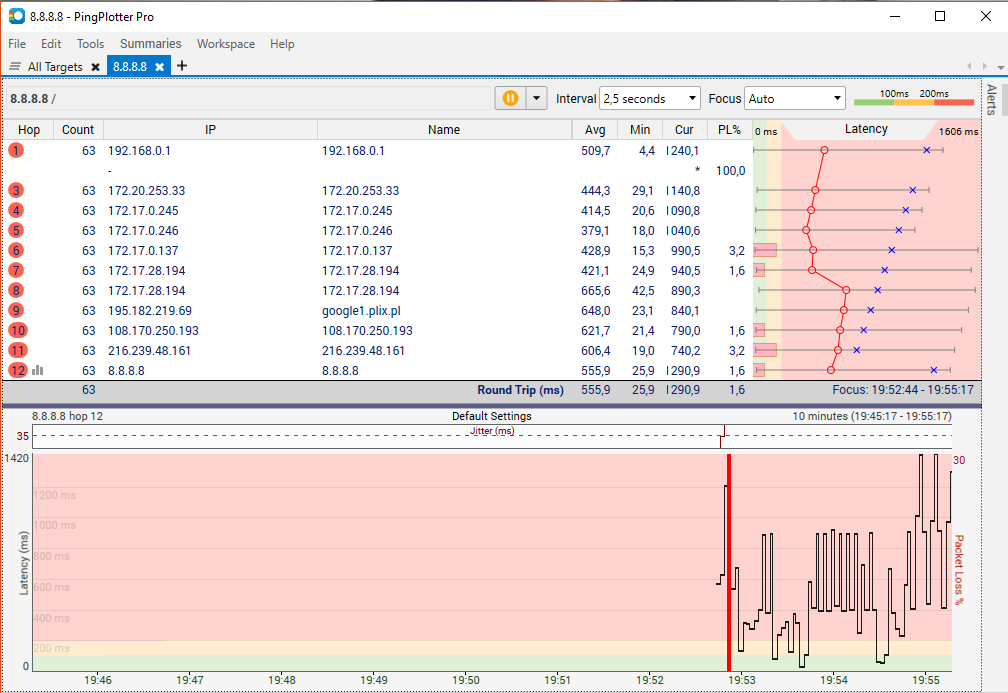Click hop 4 red circle icon
The image size is (1008, 693).
[16, 210]
